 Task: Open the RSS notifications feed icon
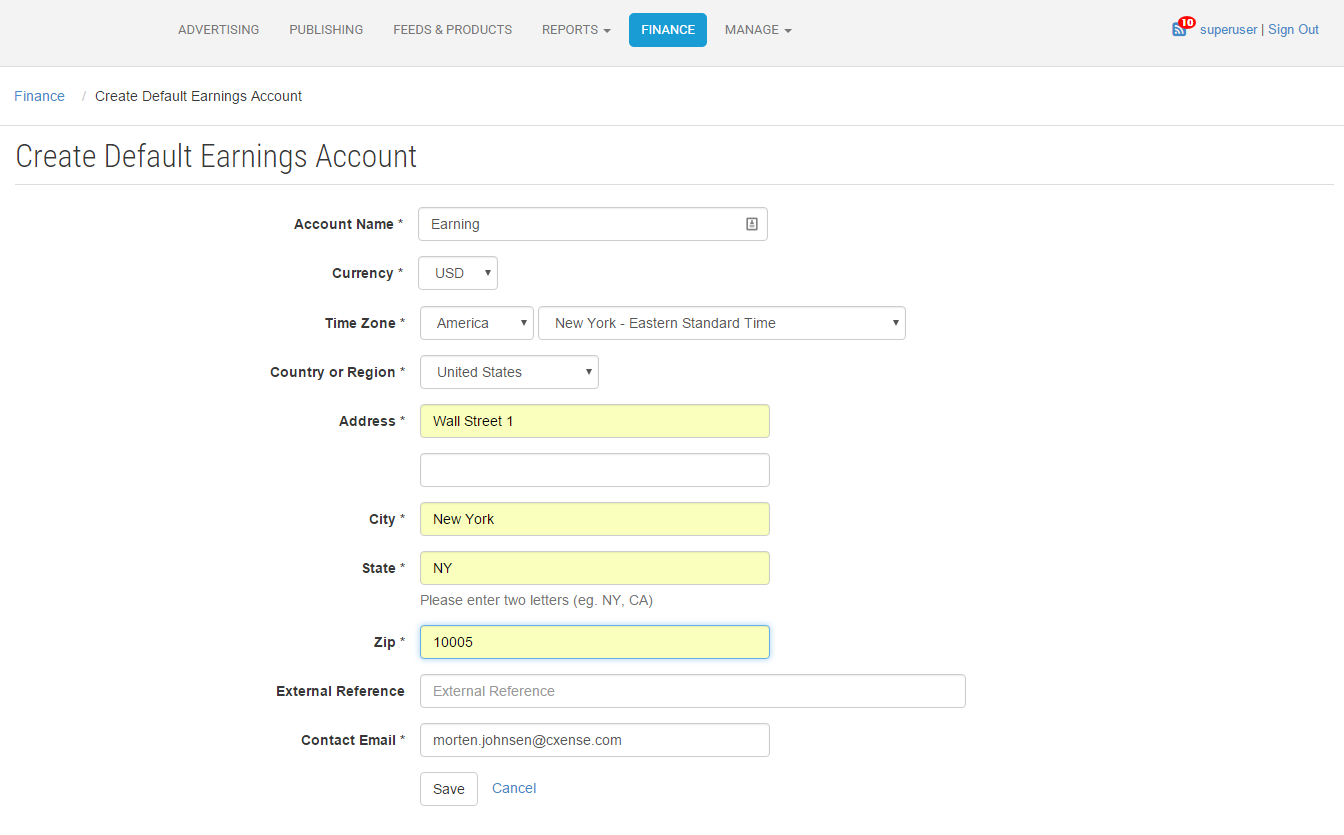[1179, 30]
